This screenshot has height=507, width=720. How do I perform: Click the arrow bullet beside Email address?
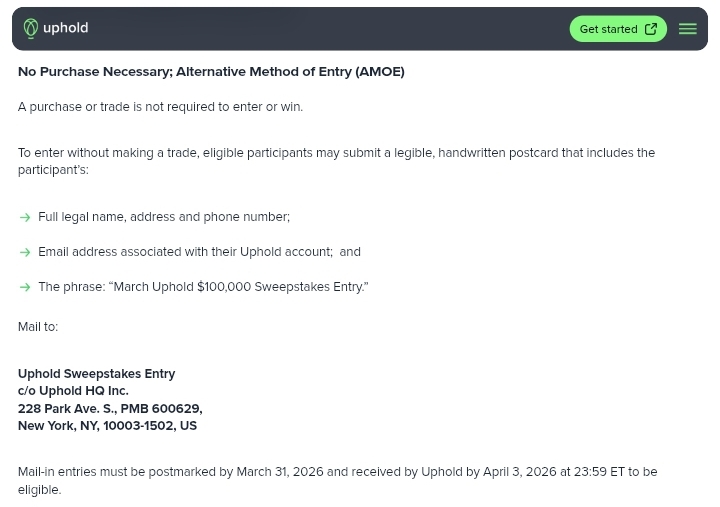coord(25,252)
